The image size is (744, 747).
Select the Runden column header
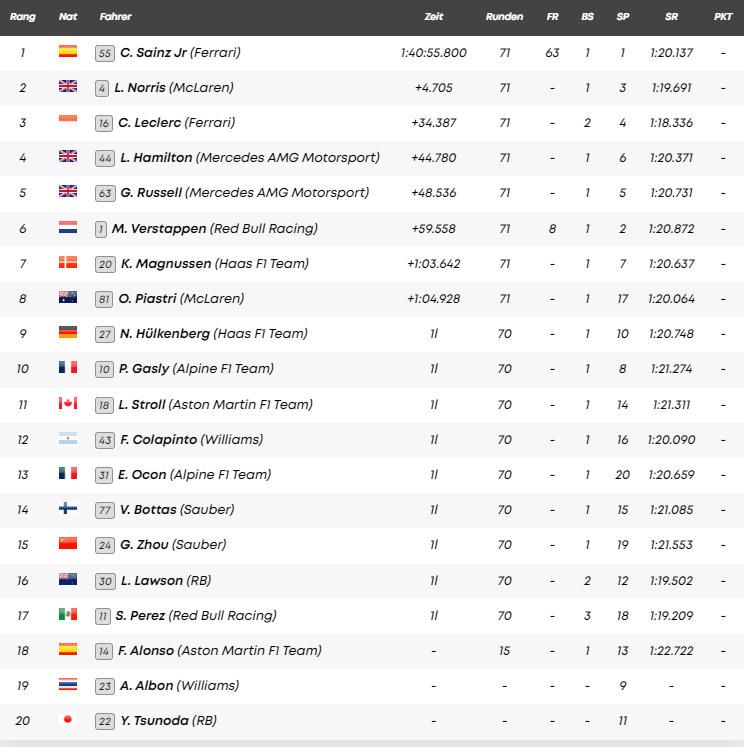pos(504,17)
